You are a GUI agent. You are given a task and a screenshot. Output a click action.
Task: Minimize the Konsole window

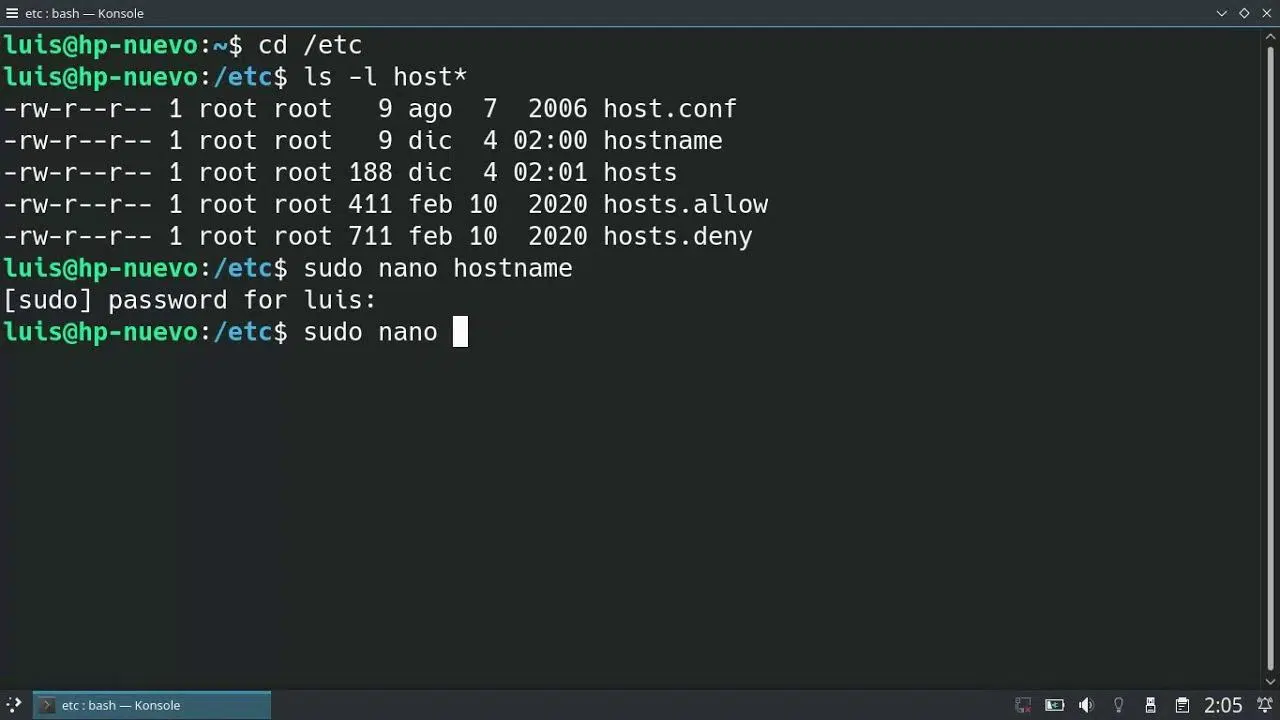coord(1222,13)
